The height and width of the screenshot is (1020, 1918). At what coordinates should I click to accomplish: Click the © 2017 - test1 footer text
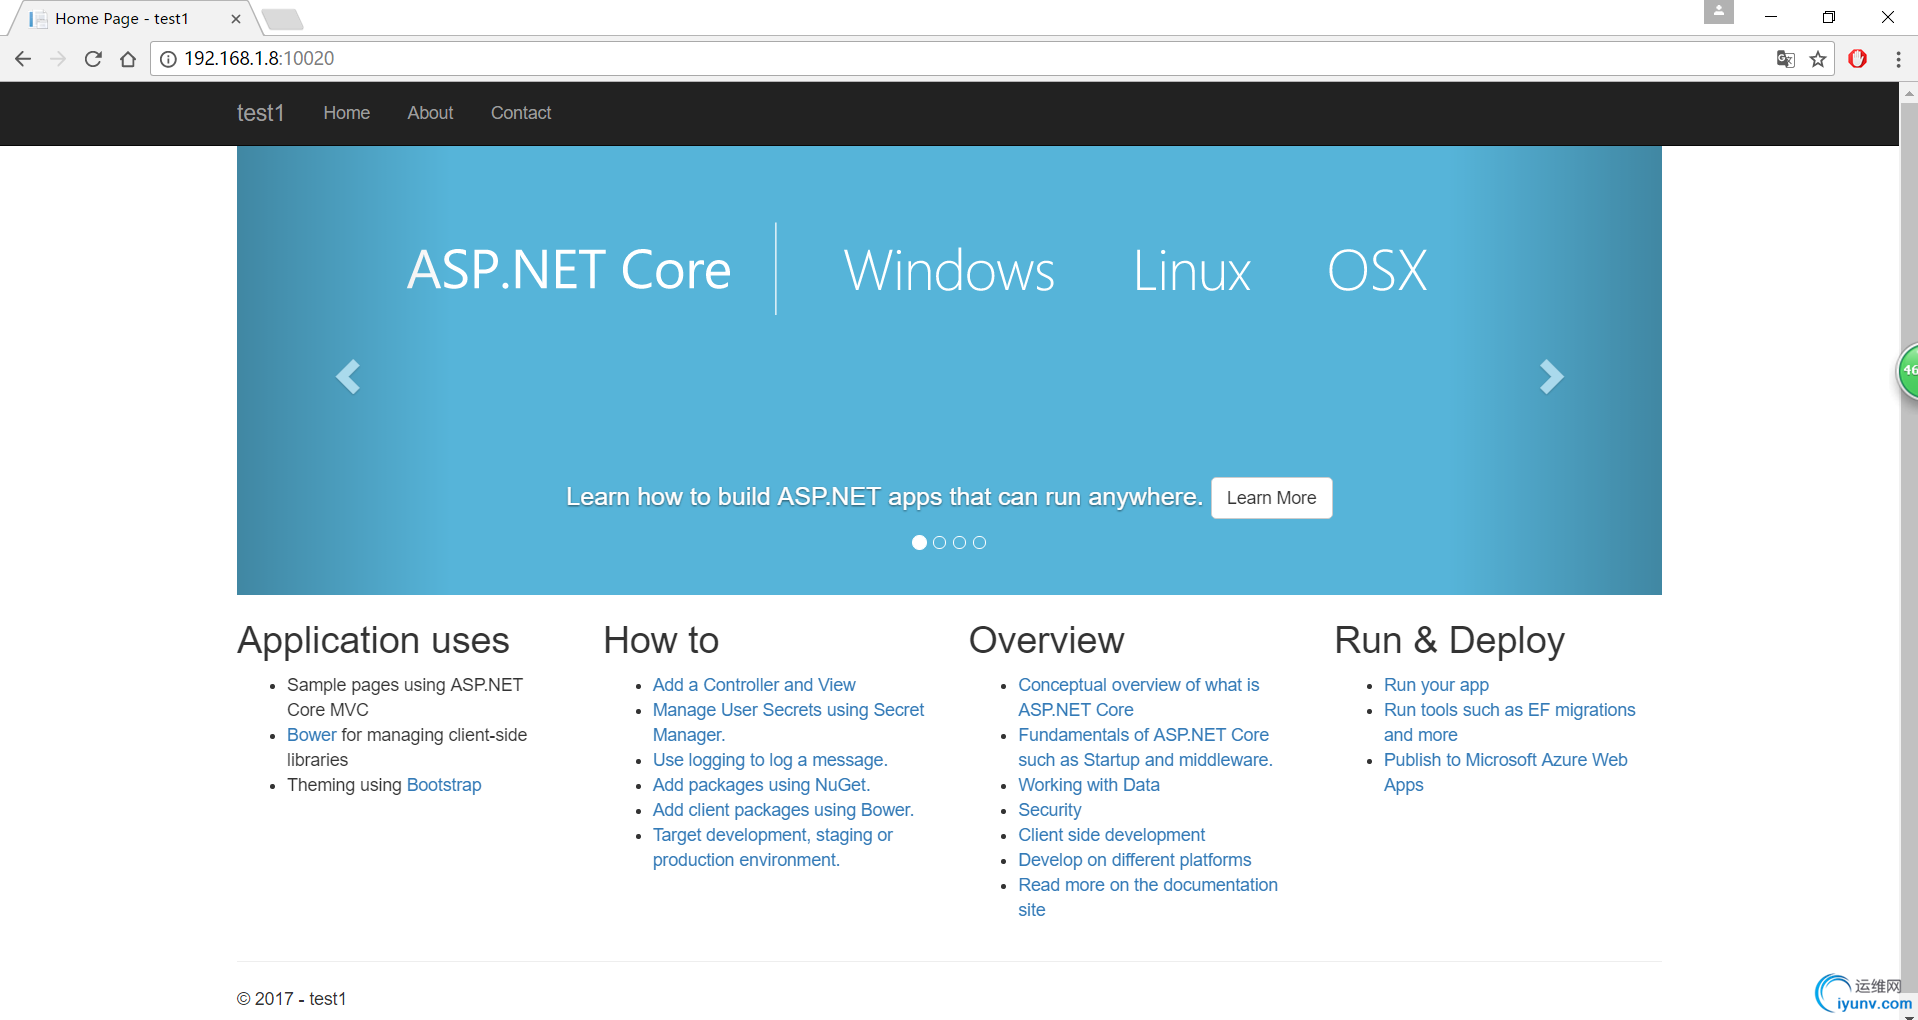[x=291, y=999]
